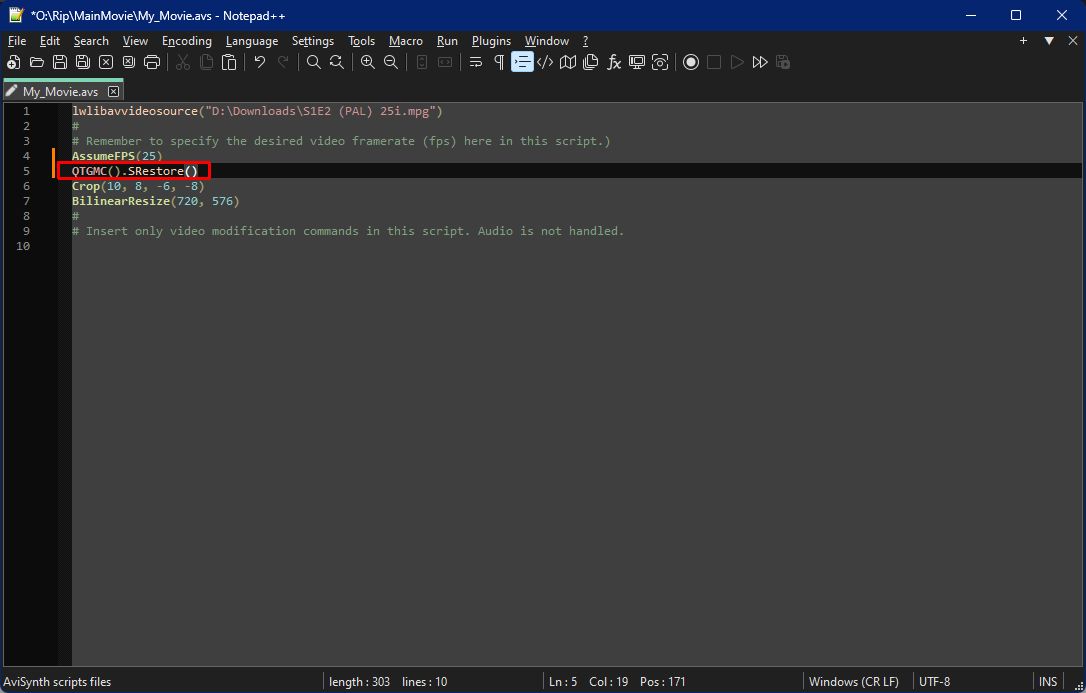Disable the indent guide toggle
Viewport: 1086px width, 693px height.
[x=522, y=62]
